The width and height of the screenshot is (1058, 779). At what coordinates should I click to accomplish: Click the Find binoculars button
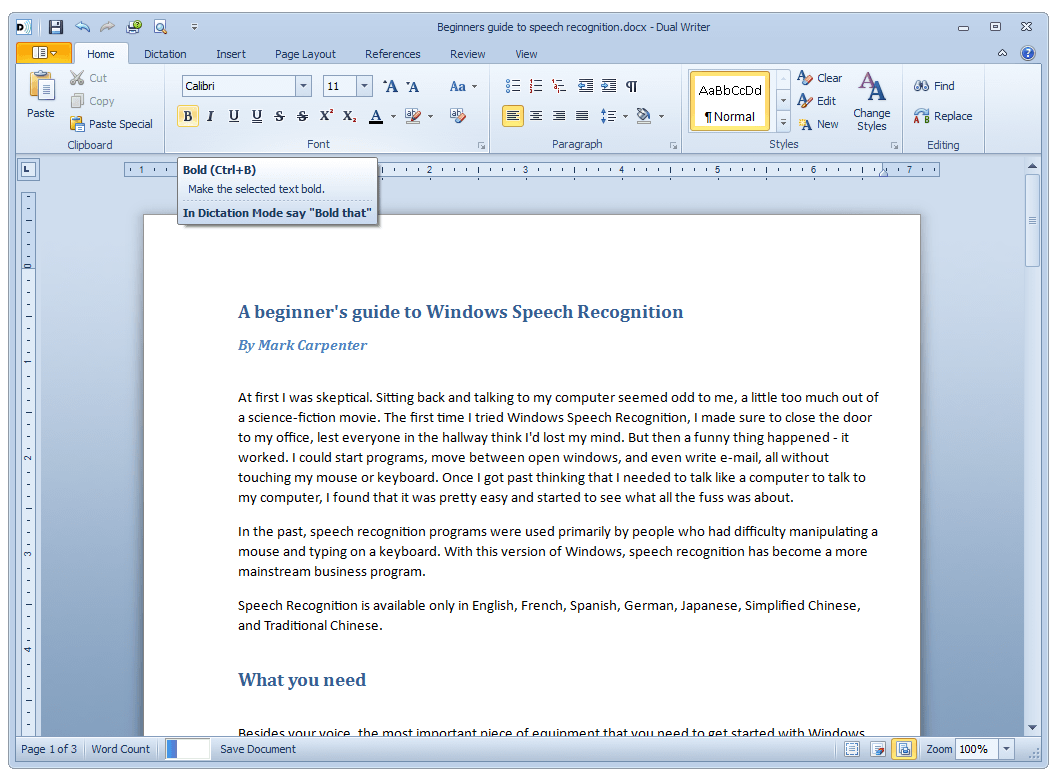[x=935, y=86]
